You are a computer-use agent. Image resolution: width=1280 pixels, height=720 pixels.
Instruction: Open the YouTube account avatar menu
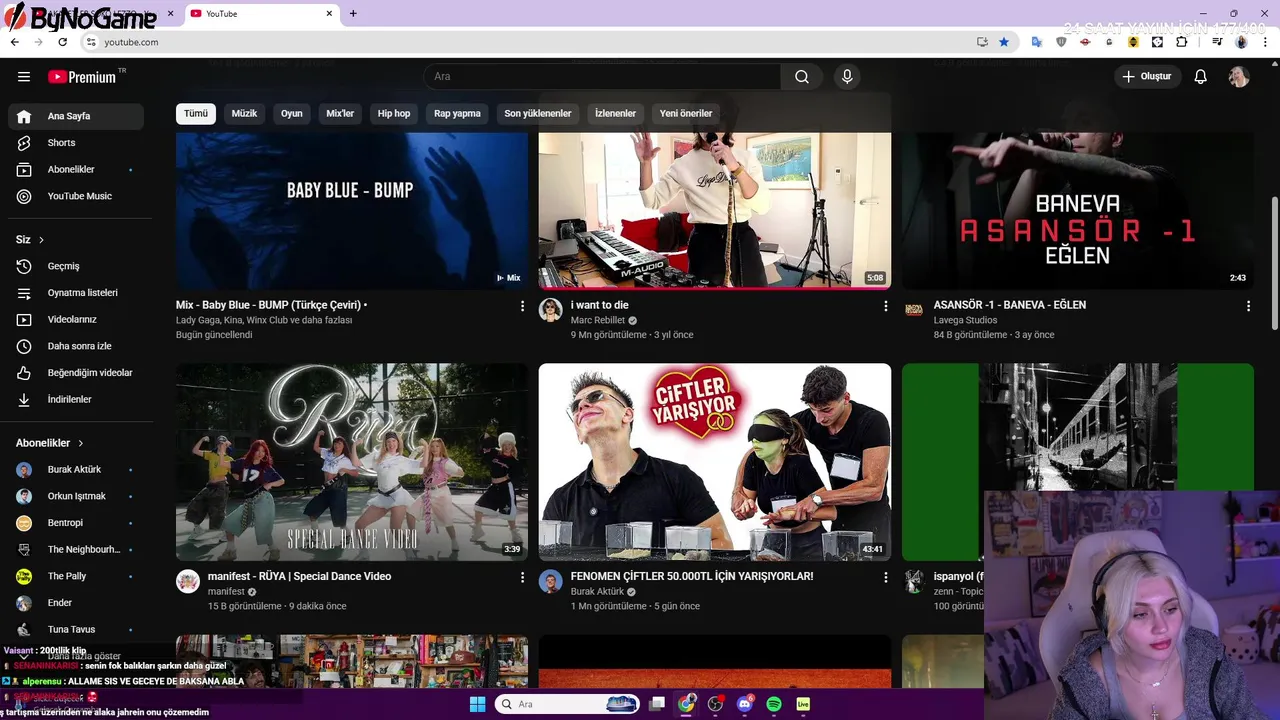coord(1239,77)
